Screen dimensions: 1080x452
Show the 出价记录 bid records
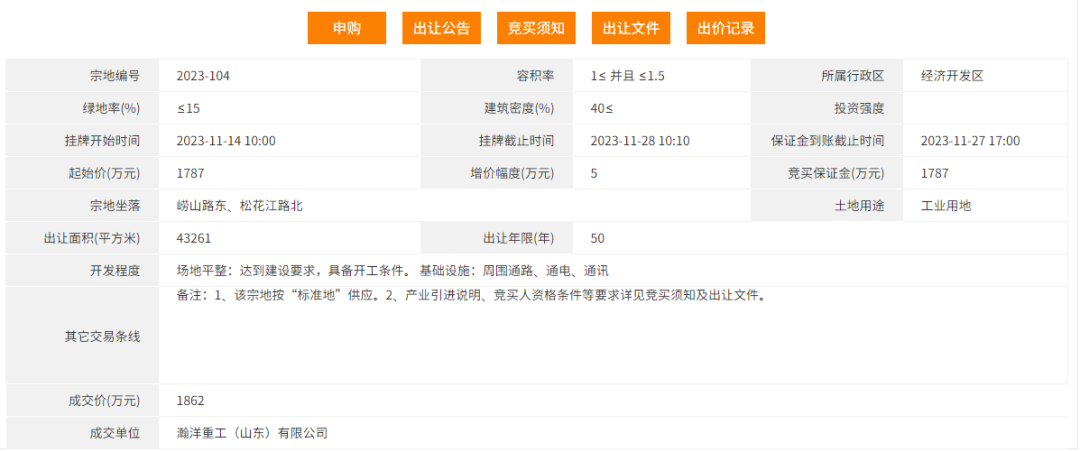coord(726,28)
